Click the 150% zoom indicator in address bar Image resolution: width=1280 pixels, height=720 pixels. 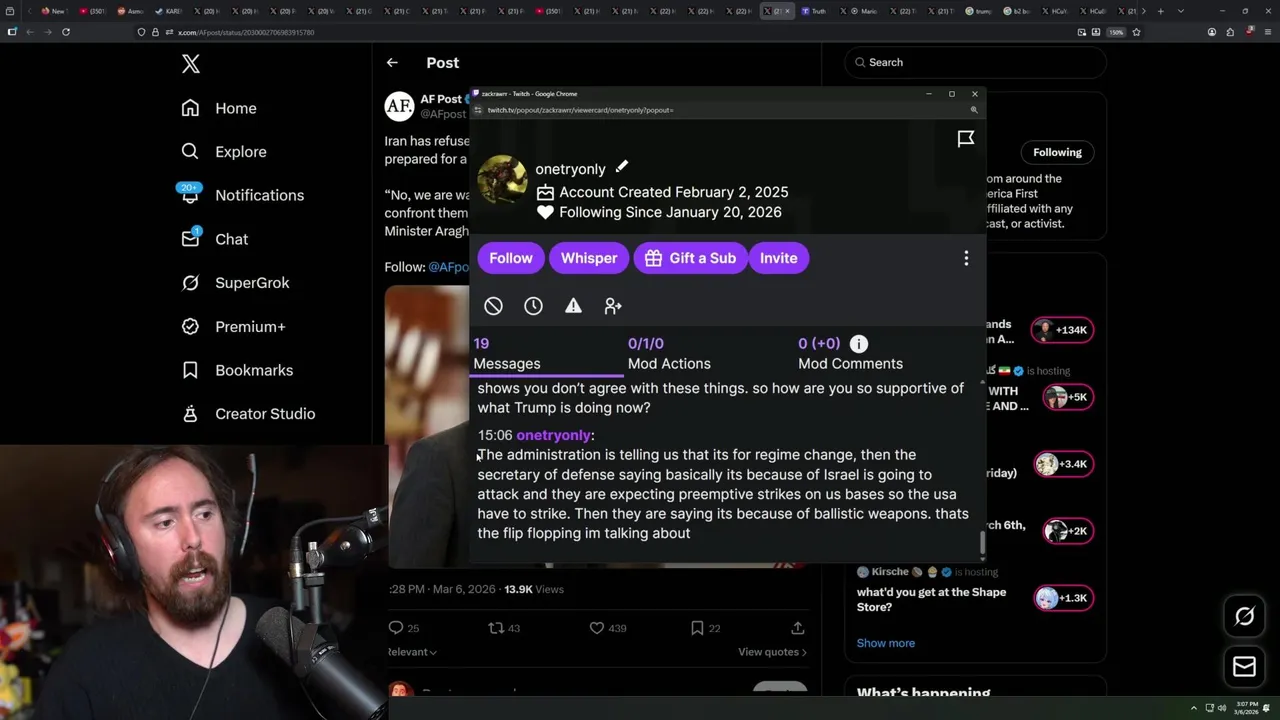pyautogui.click(x=1116, y=32)
